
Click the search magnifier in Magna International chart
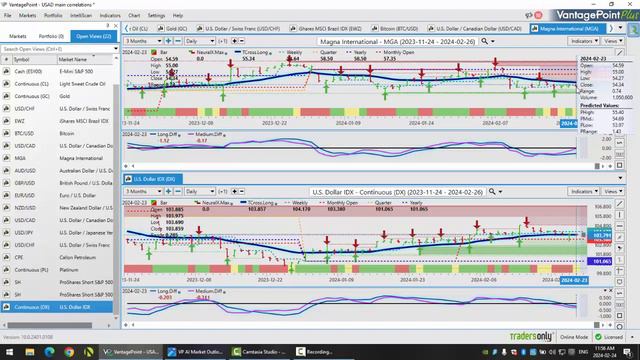[x=484, y=41]
